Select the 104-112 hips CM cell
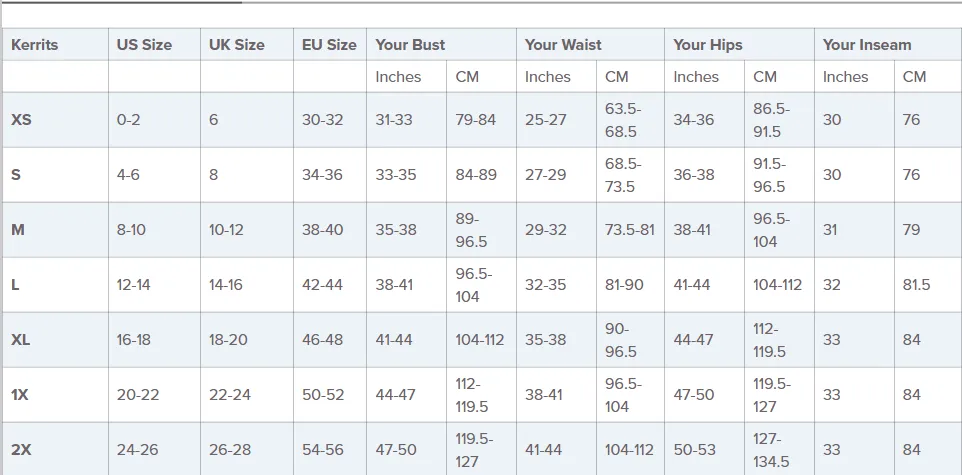Screen dimensions: 962x475 click(777, 285)
